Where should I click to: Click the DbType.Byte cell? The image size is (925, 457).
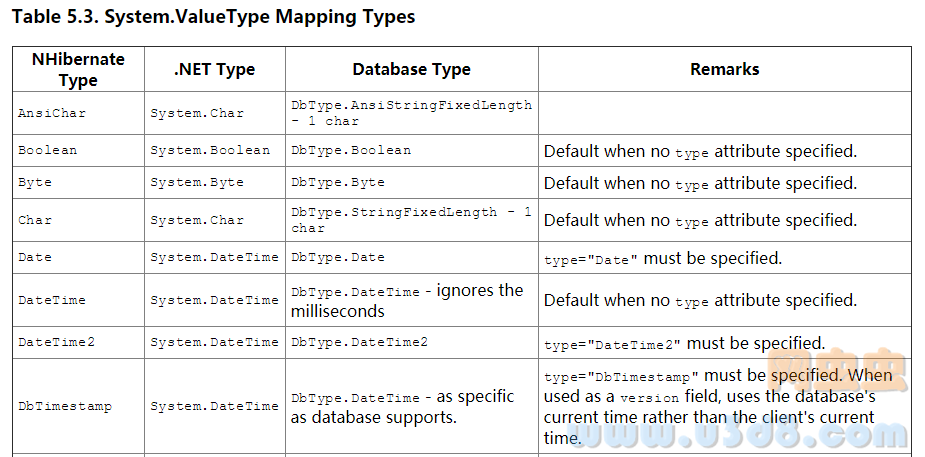click(412, 183)
